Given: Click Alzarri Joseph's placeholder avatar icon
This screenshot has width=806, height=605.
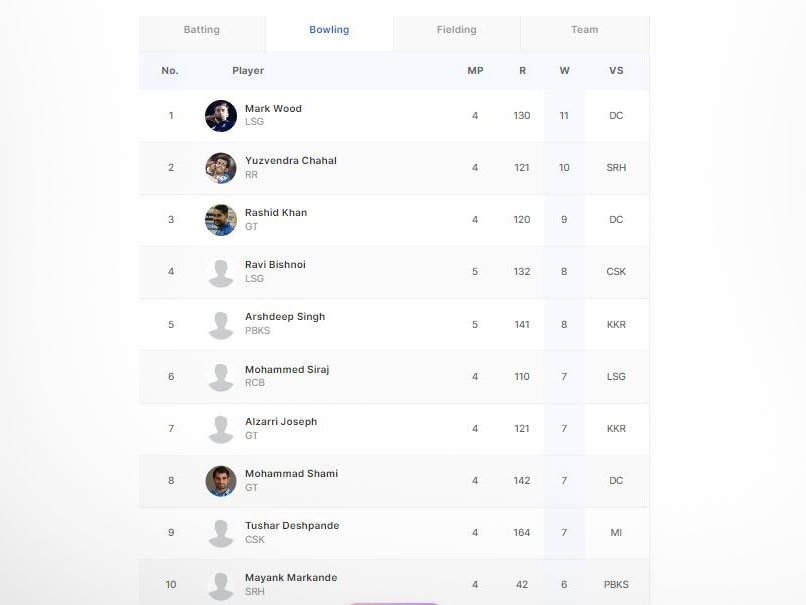Looking at the screenshot, I should click(221, 429).
